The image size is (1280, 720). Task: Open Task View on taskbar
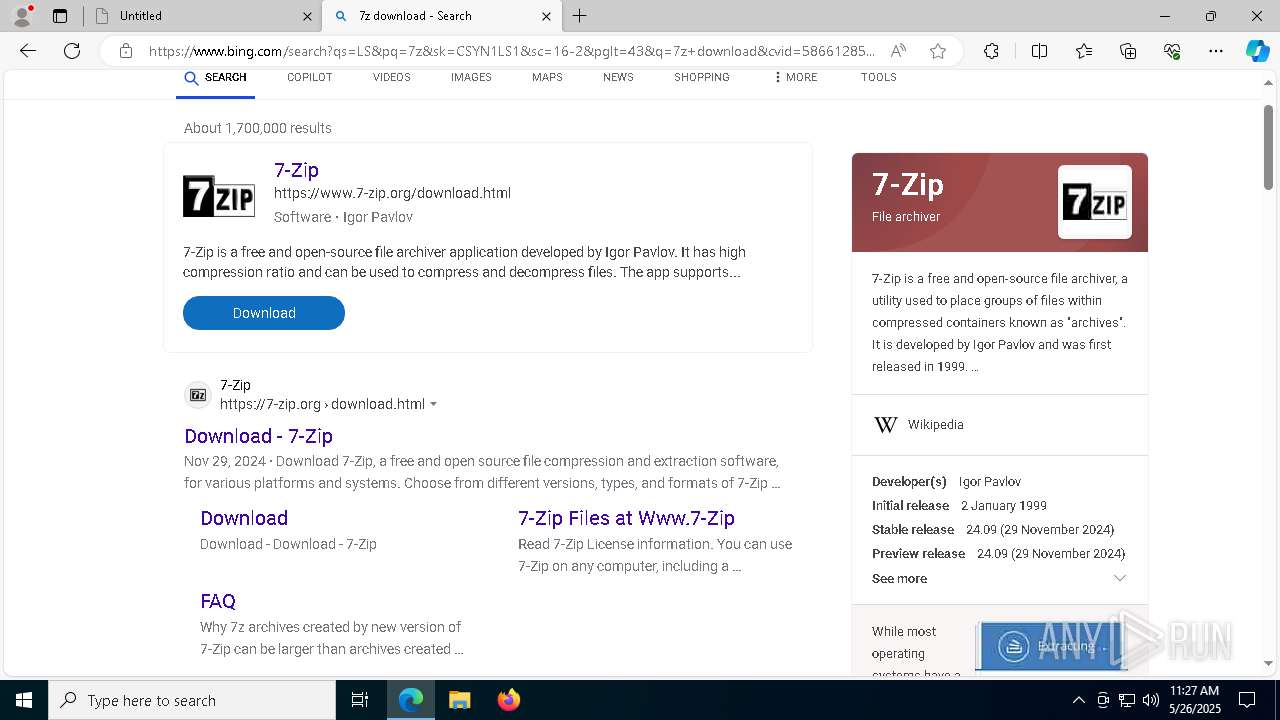click(360, 700)
